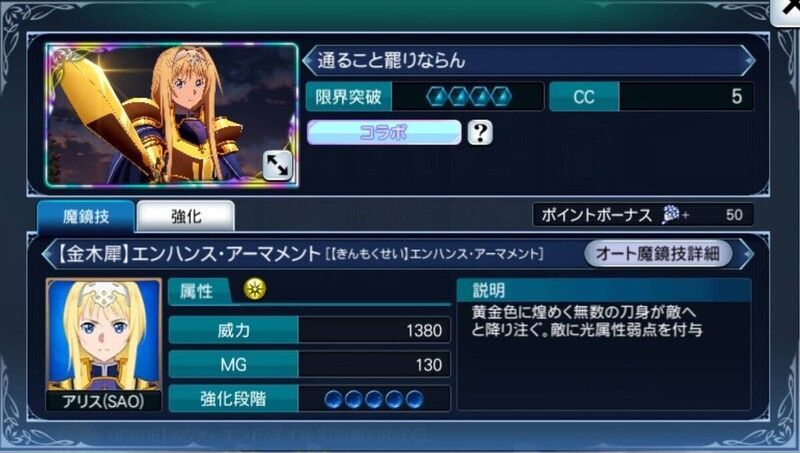800x453 pixels.
Task: Click the left arrow of the card title bar
Action: click(x=310, y=60)
